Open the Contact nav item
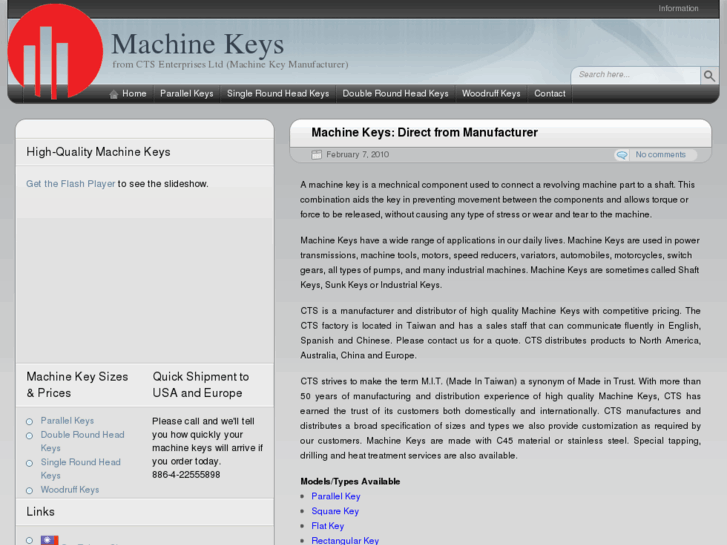Image resolution: width=727 pixels, height=545 pixels. pyautogui.click(x=549, y=94)
